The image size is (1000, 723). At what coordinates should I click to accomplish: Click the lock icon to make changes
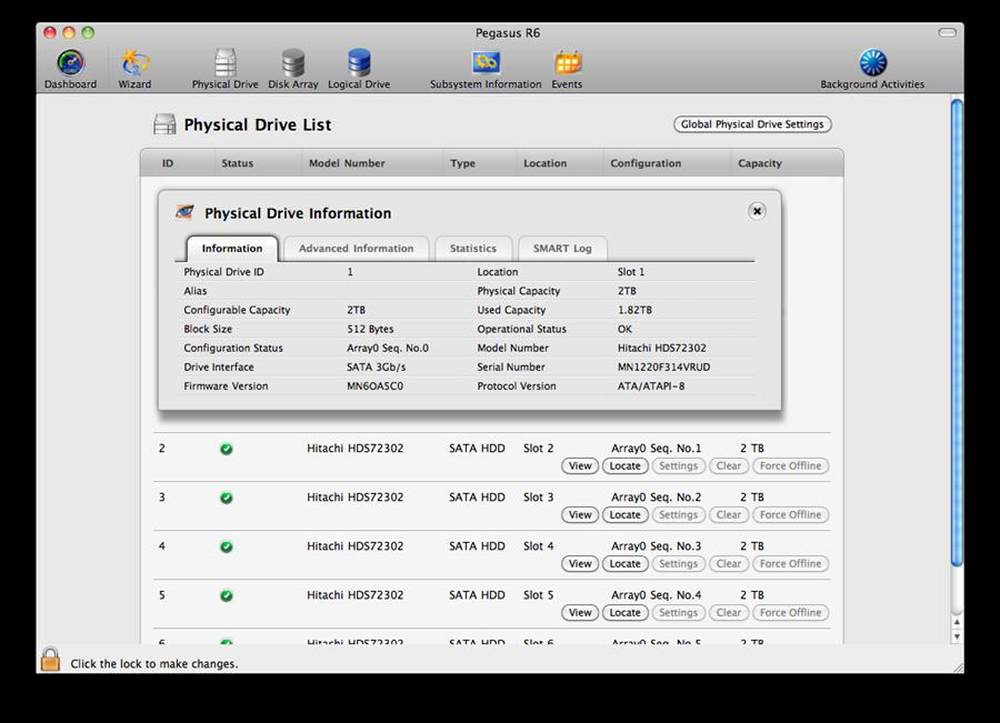pos(50,660)
